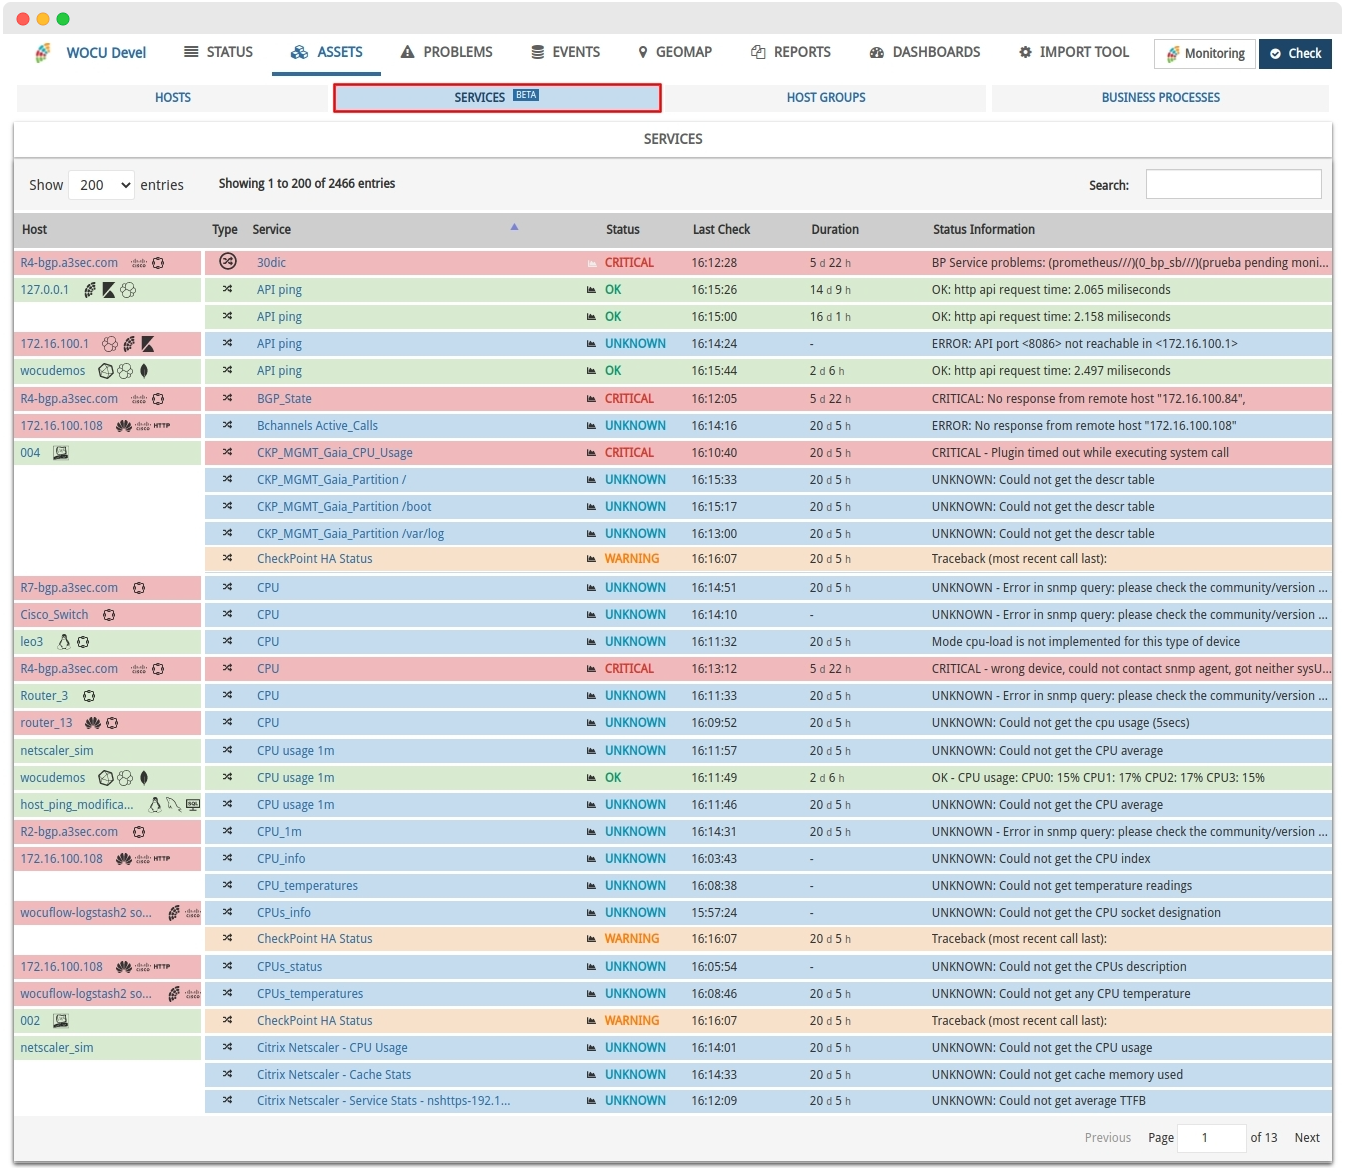Open the EVENTS menu
The height and width of the screenshot is (1170, 1345).
pyautogui.click(x=565, y=52)
